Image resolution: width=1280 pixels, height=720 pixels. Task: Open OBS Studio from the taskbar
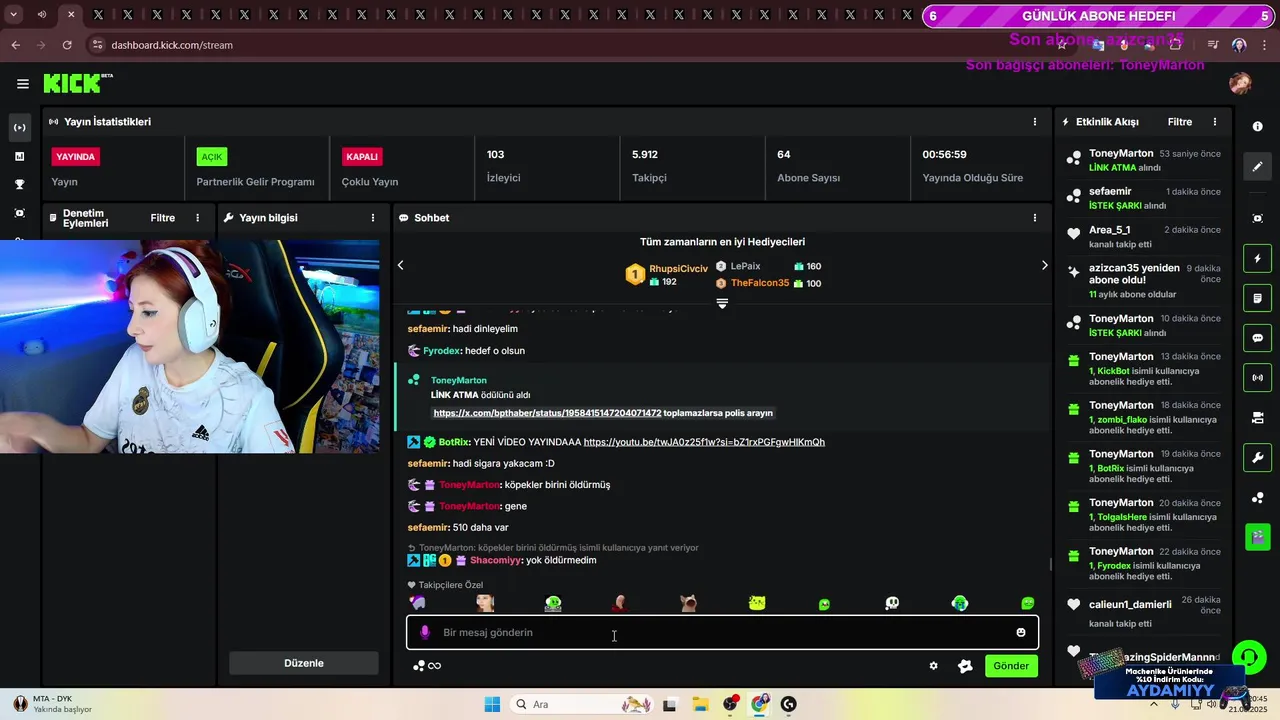pyautogui.click(x=730, y=704)
